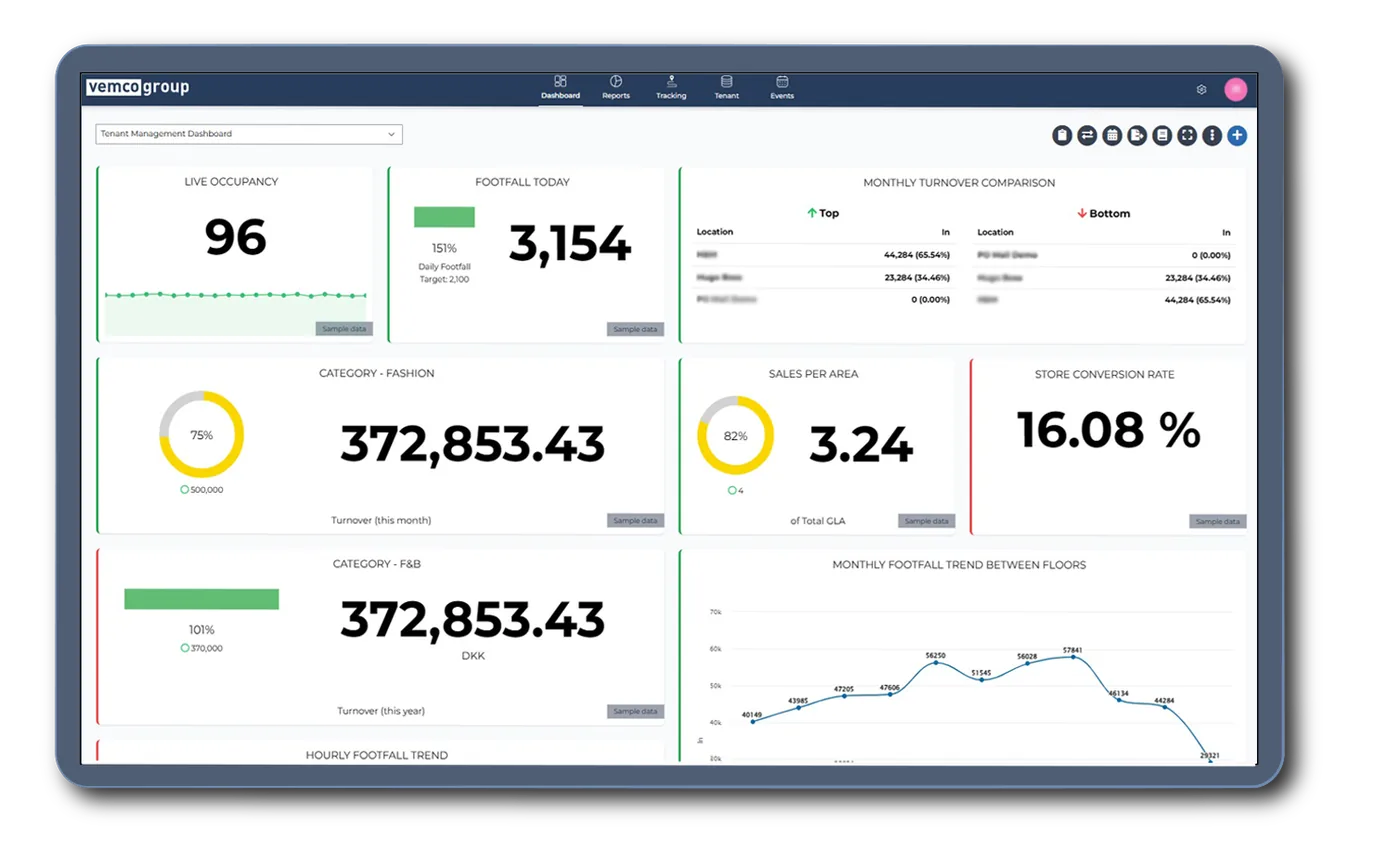Click the book icon in the toolbar

[x=1162, y=135]
